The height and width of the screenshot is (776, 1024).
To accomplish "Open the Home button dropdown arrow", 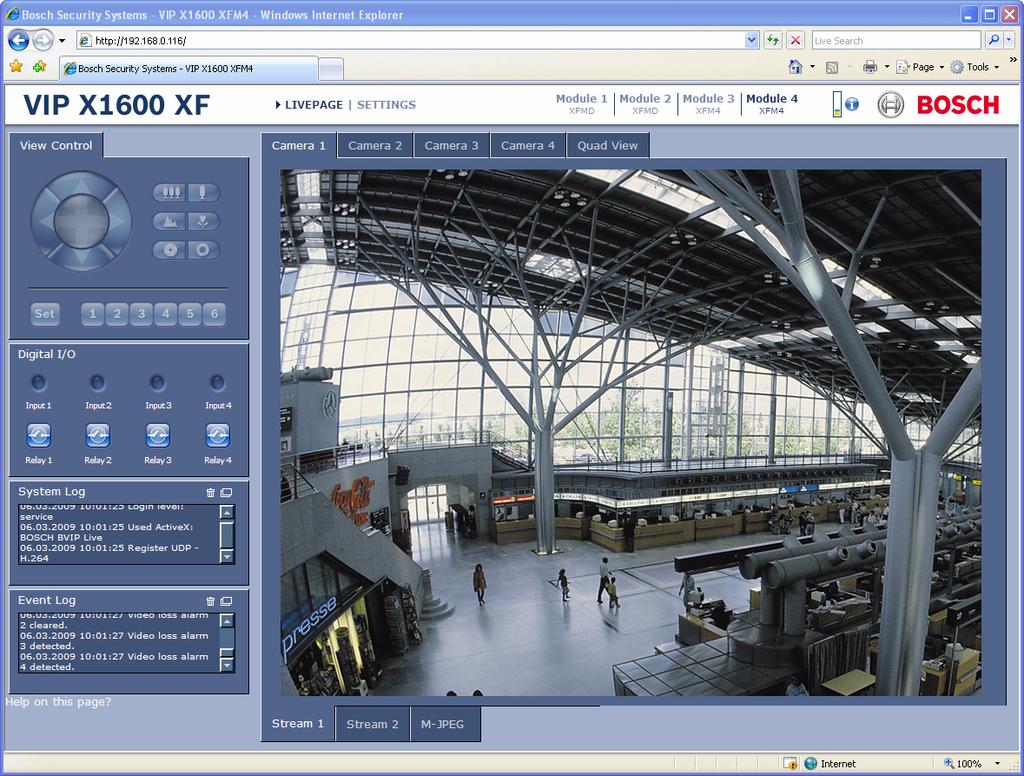I will (812, 67).
